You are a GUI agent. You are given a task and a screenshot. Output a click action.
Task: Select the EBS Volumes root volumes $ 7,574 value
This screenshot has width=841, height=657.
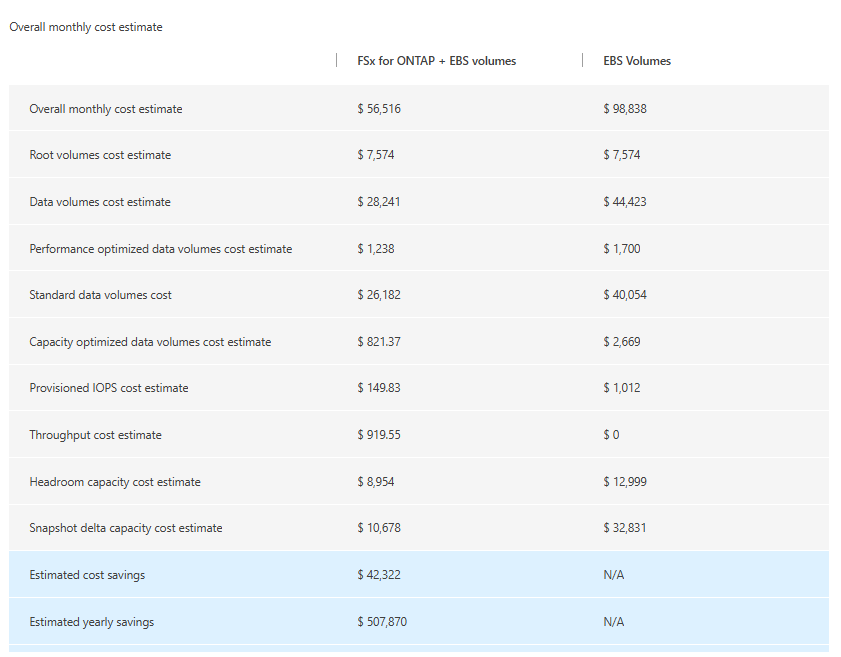coord(622,155)
